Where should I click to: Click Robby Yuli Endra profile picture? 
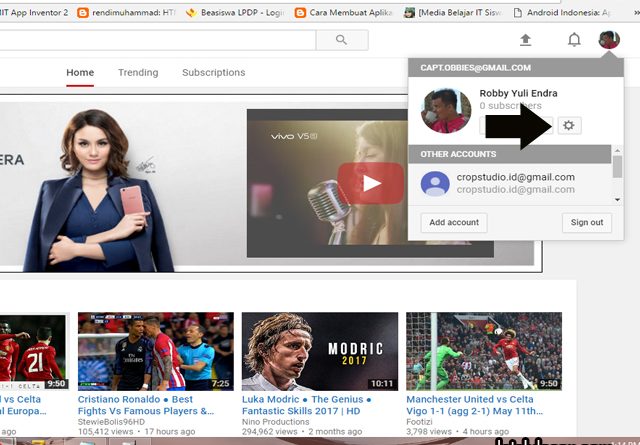click(446, 110)
